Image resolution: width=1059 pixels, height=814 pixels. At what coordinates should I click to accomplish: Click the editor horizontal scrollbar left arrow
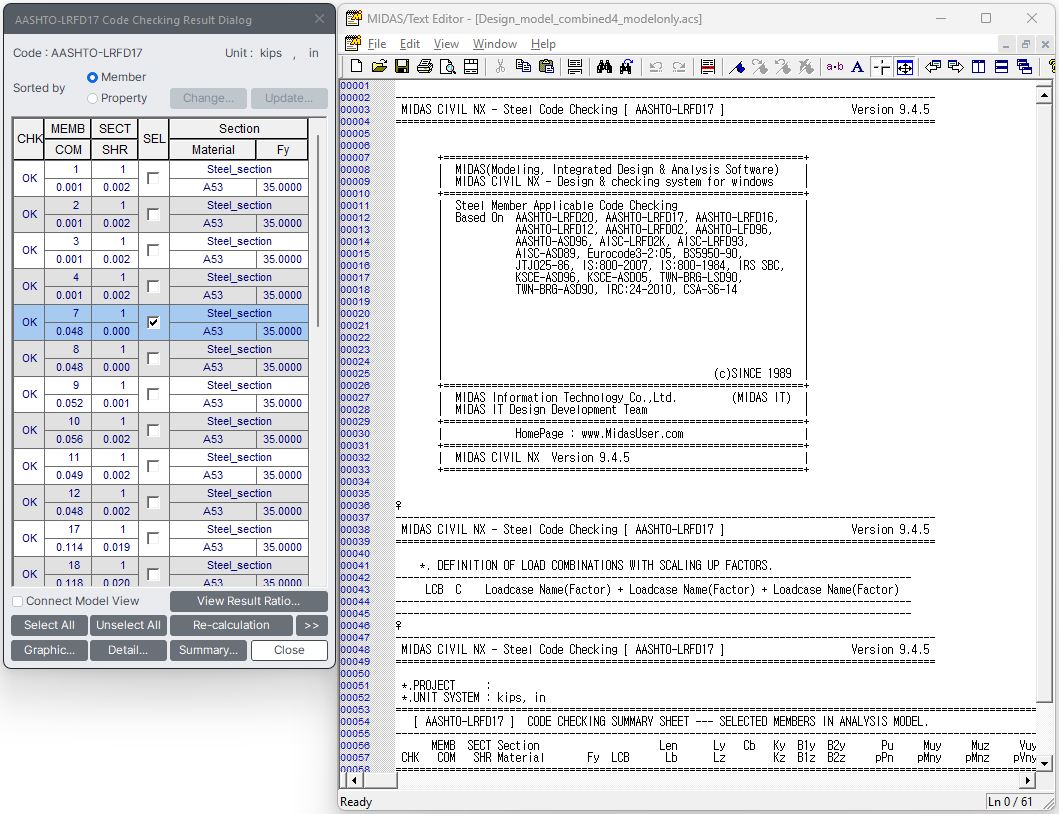[x=354, y=780]
